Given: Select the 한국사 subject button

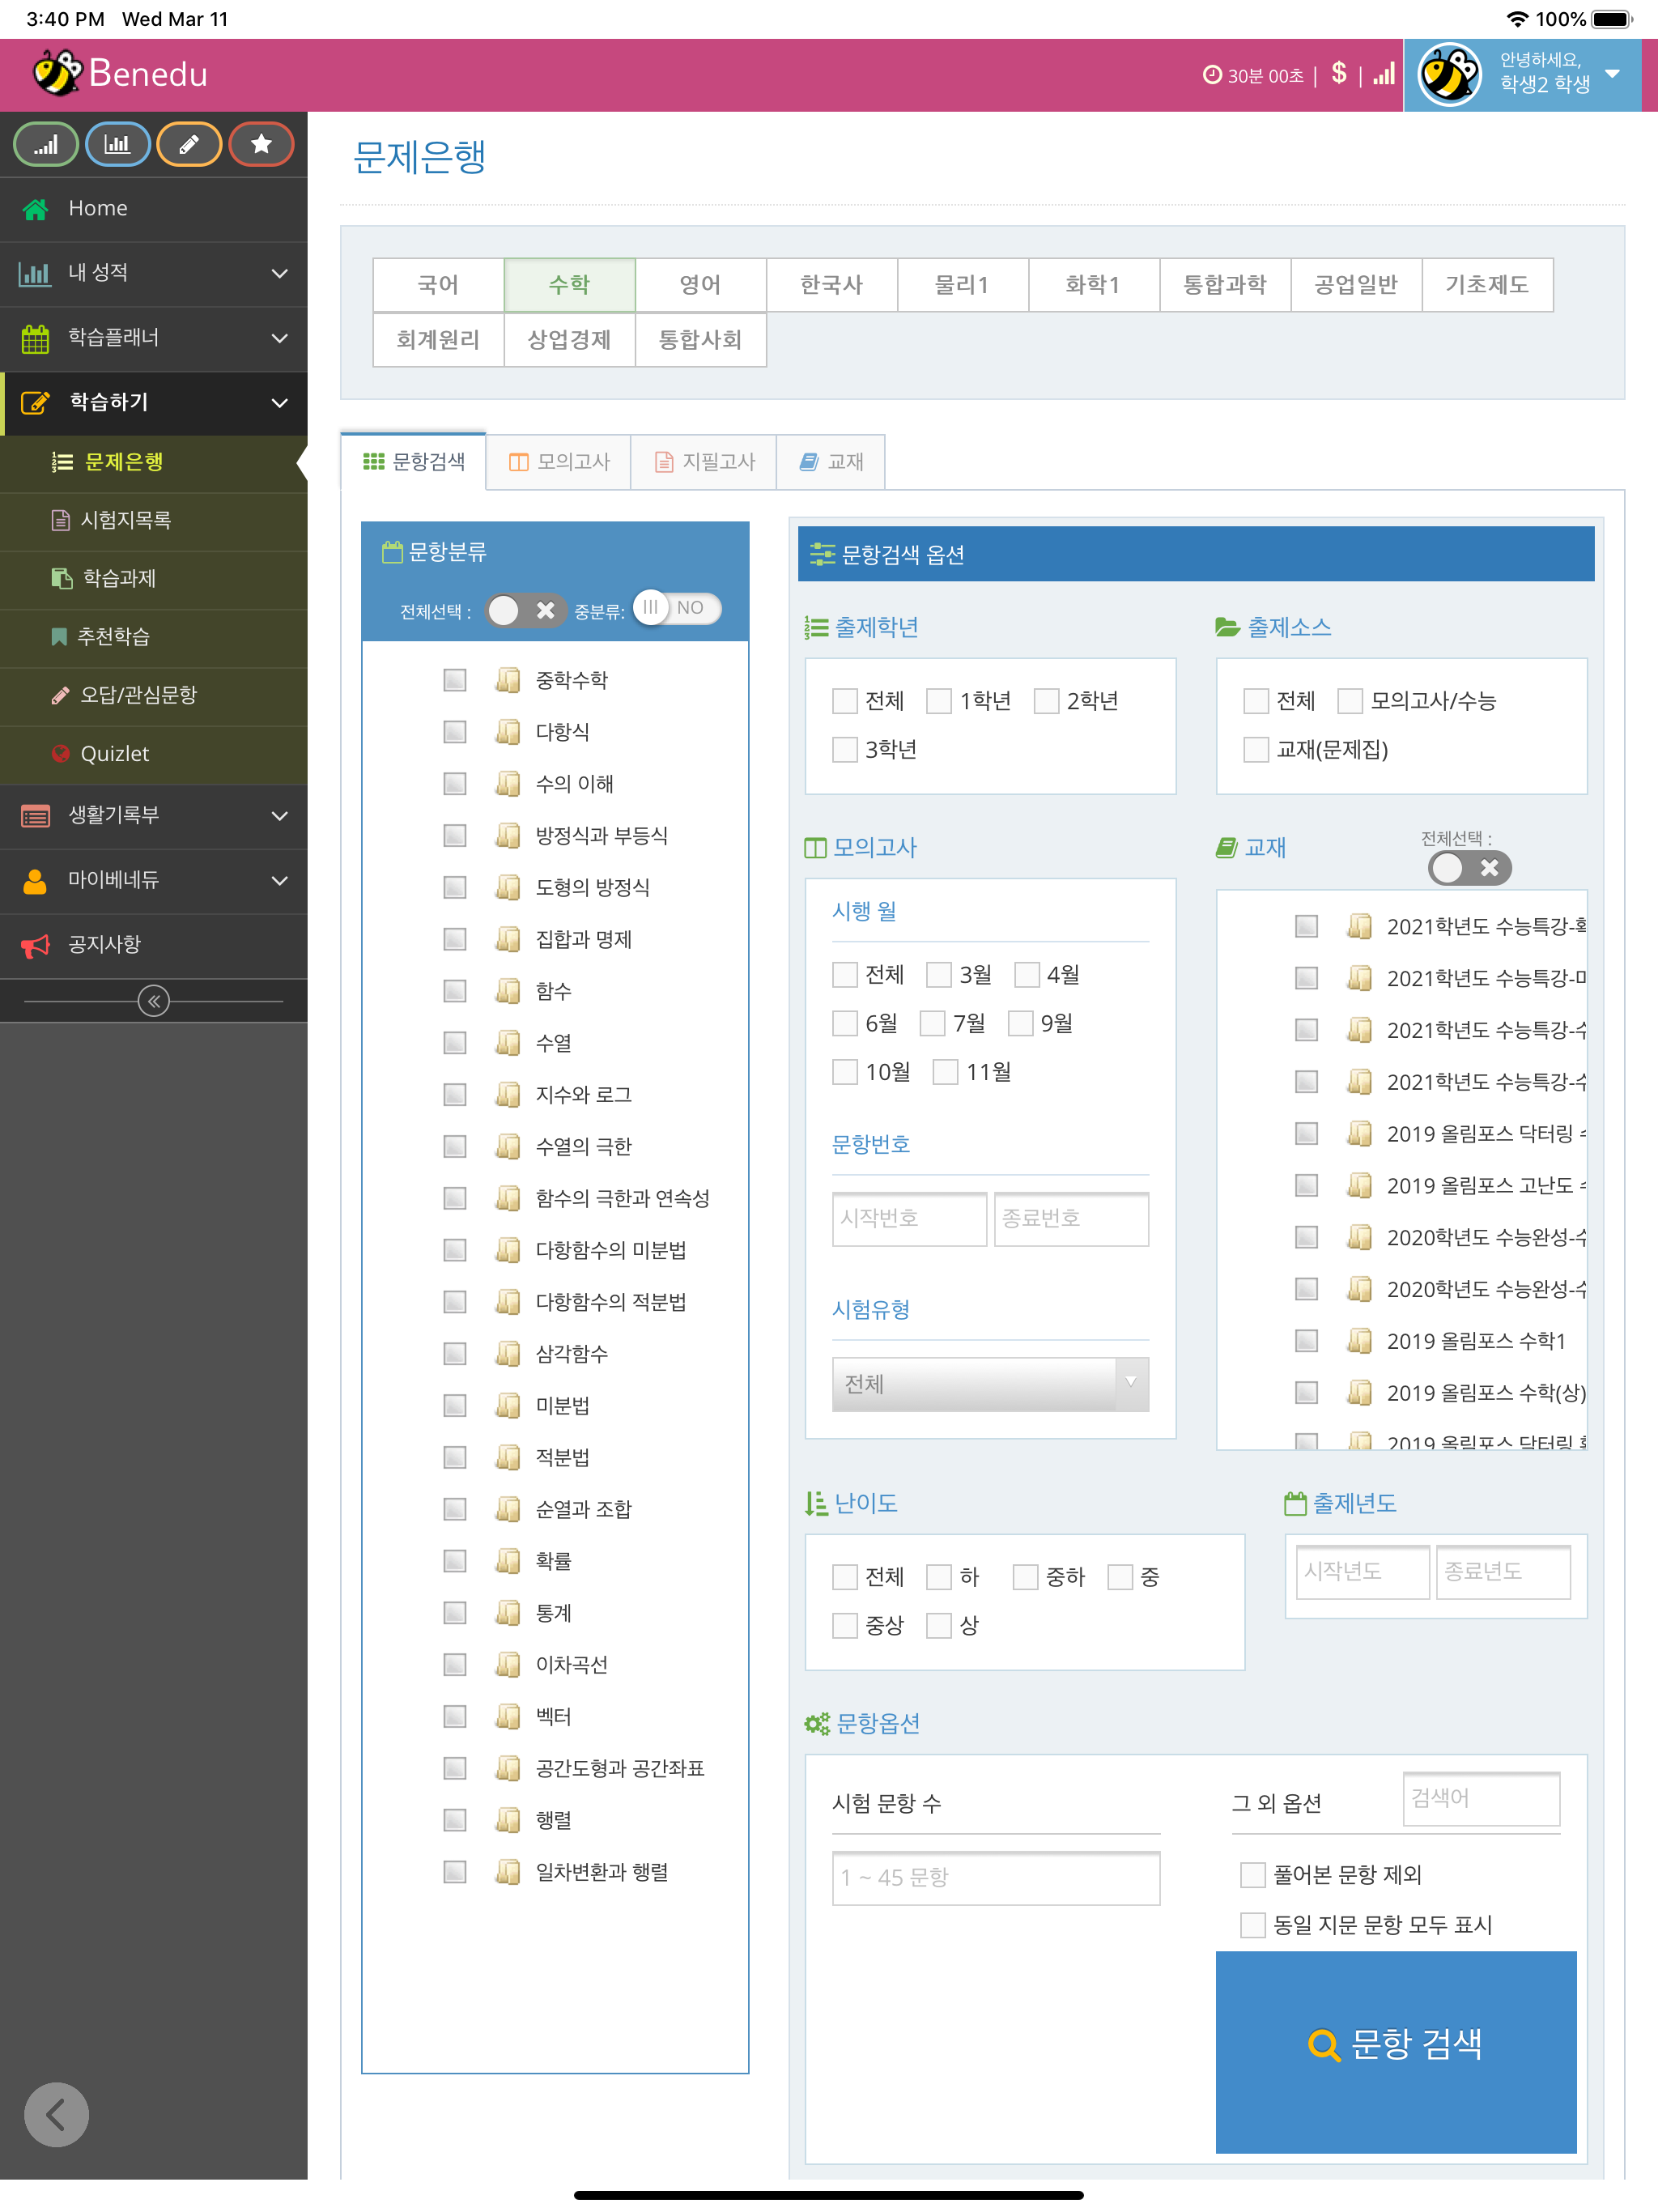Looking at the screenshot, I should (831, 285).
